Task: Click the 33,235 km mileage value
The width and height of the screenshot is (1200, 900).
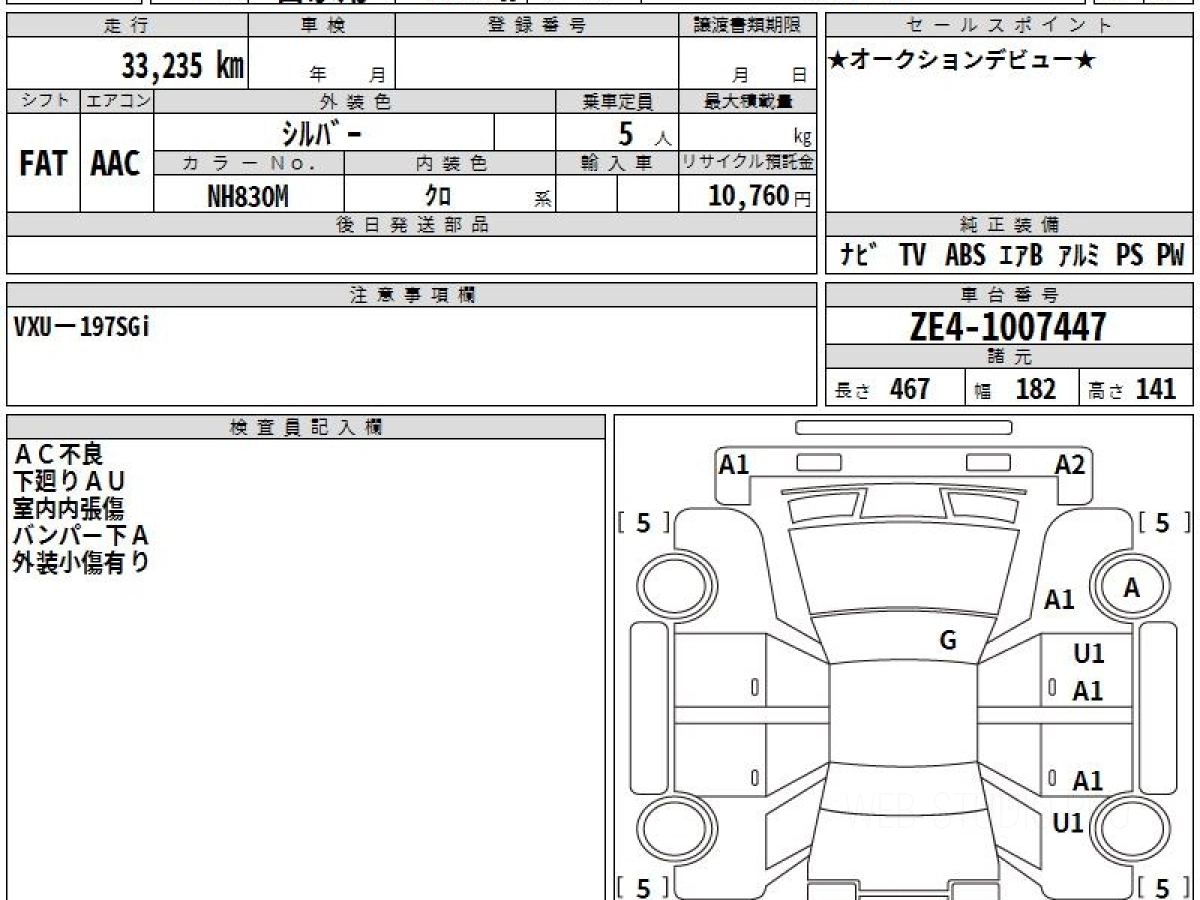Action: 182,67
